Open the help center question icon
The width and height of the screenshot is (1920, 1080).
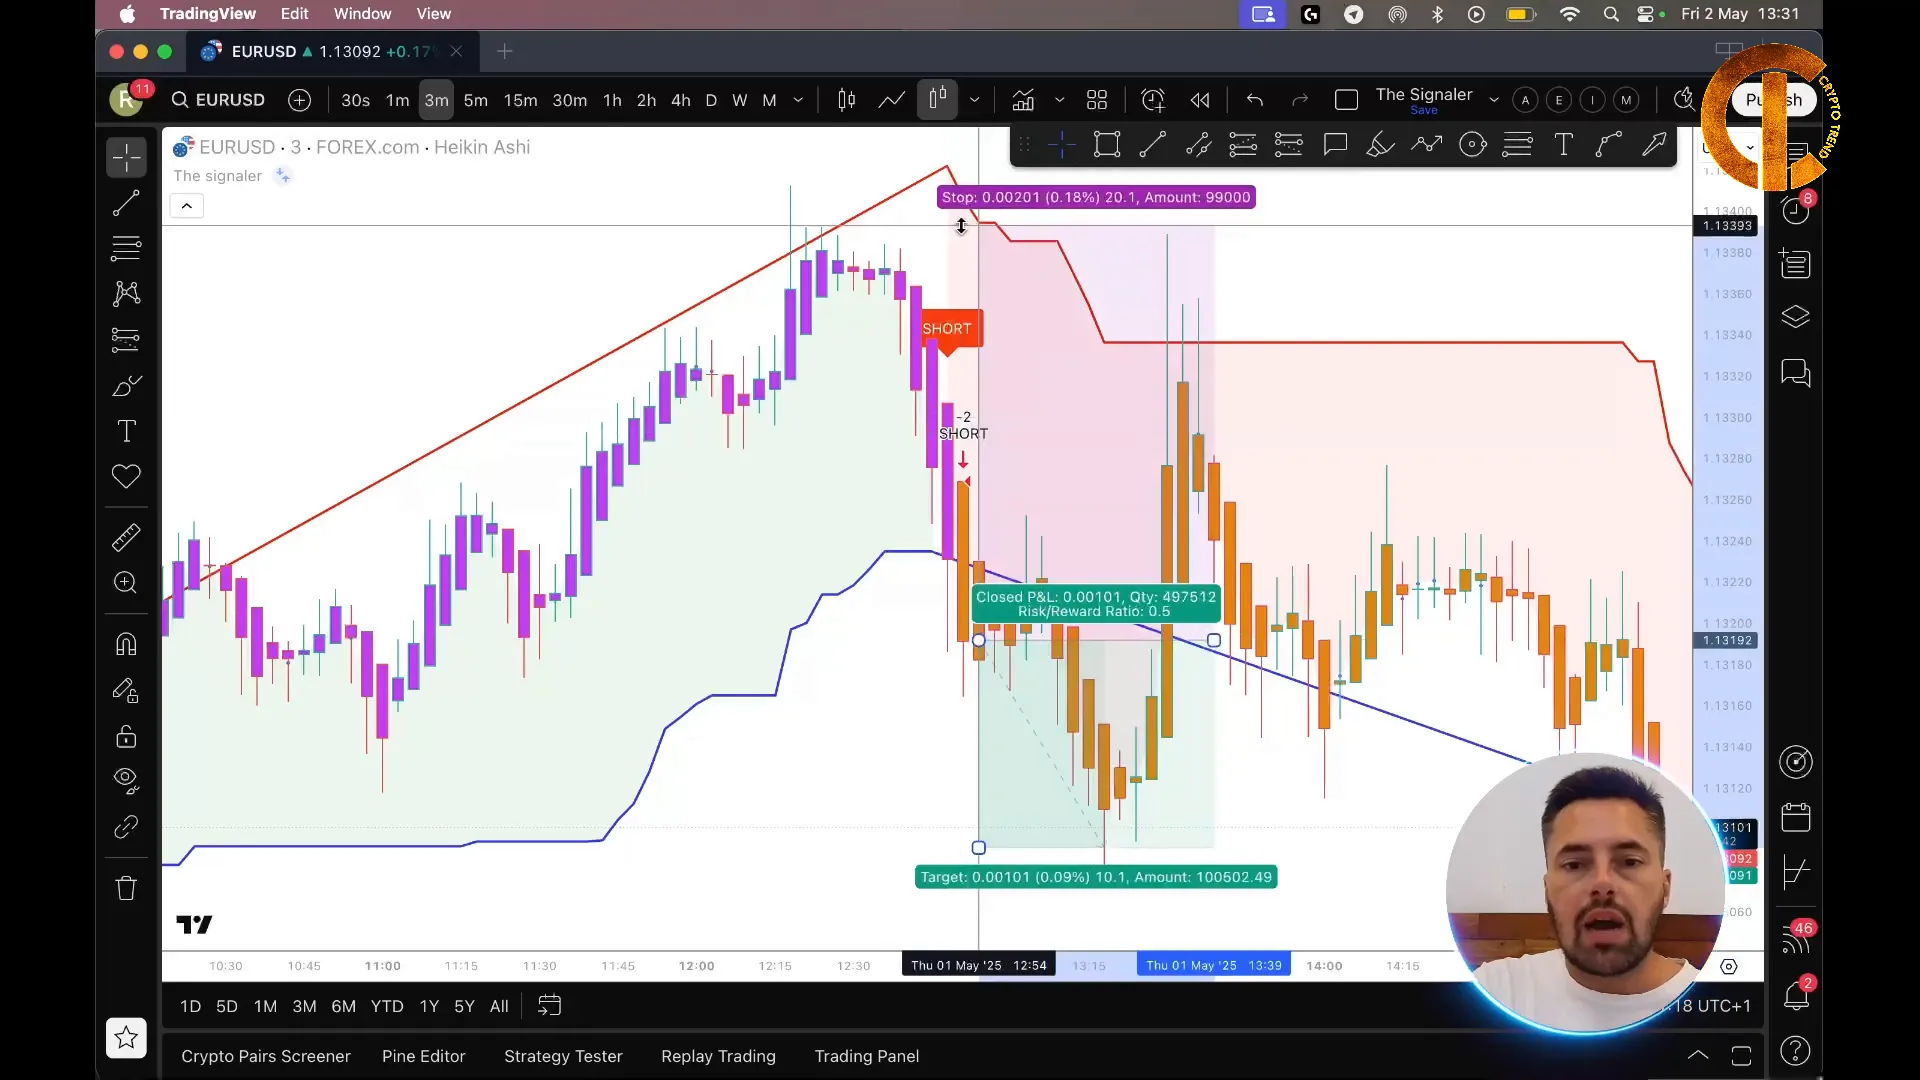(1796, 1051)
